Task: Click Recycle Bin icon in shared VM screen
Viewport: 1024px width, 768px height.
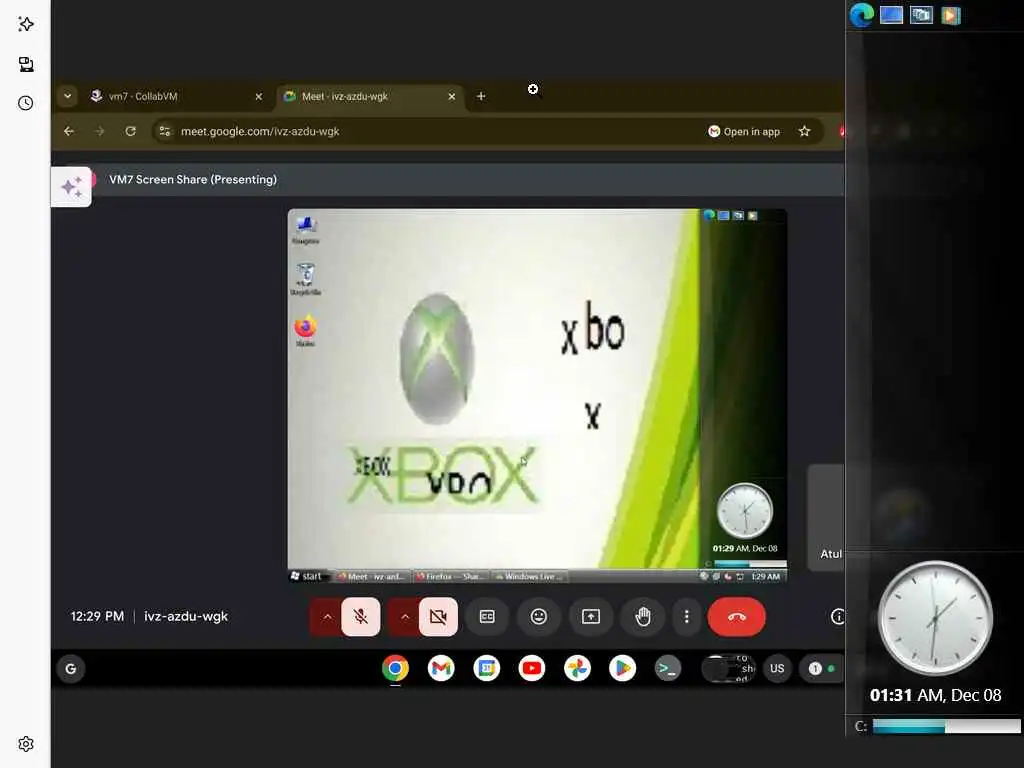Action: 306,279
